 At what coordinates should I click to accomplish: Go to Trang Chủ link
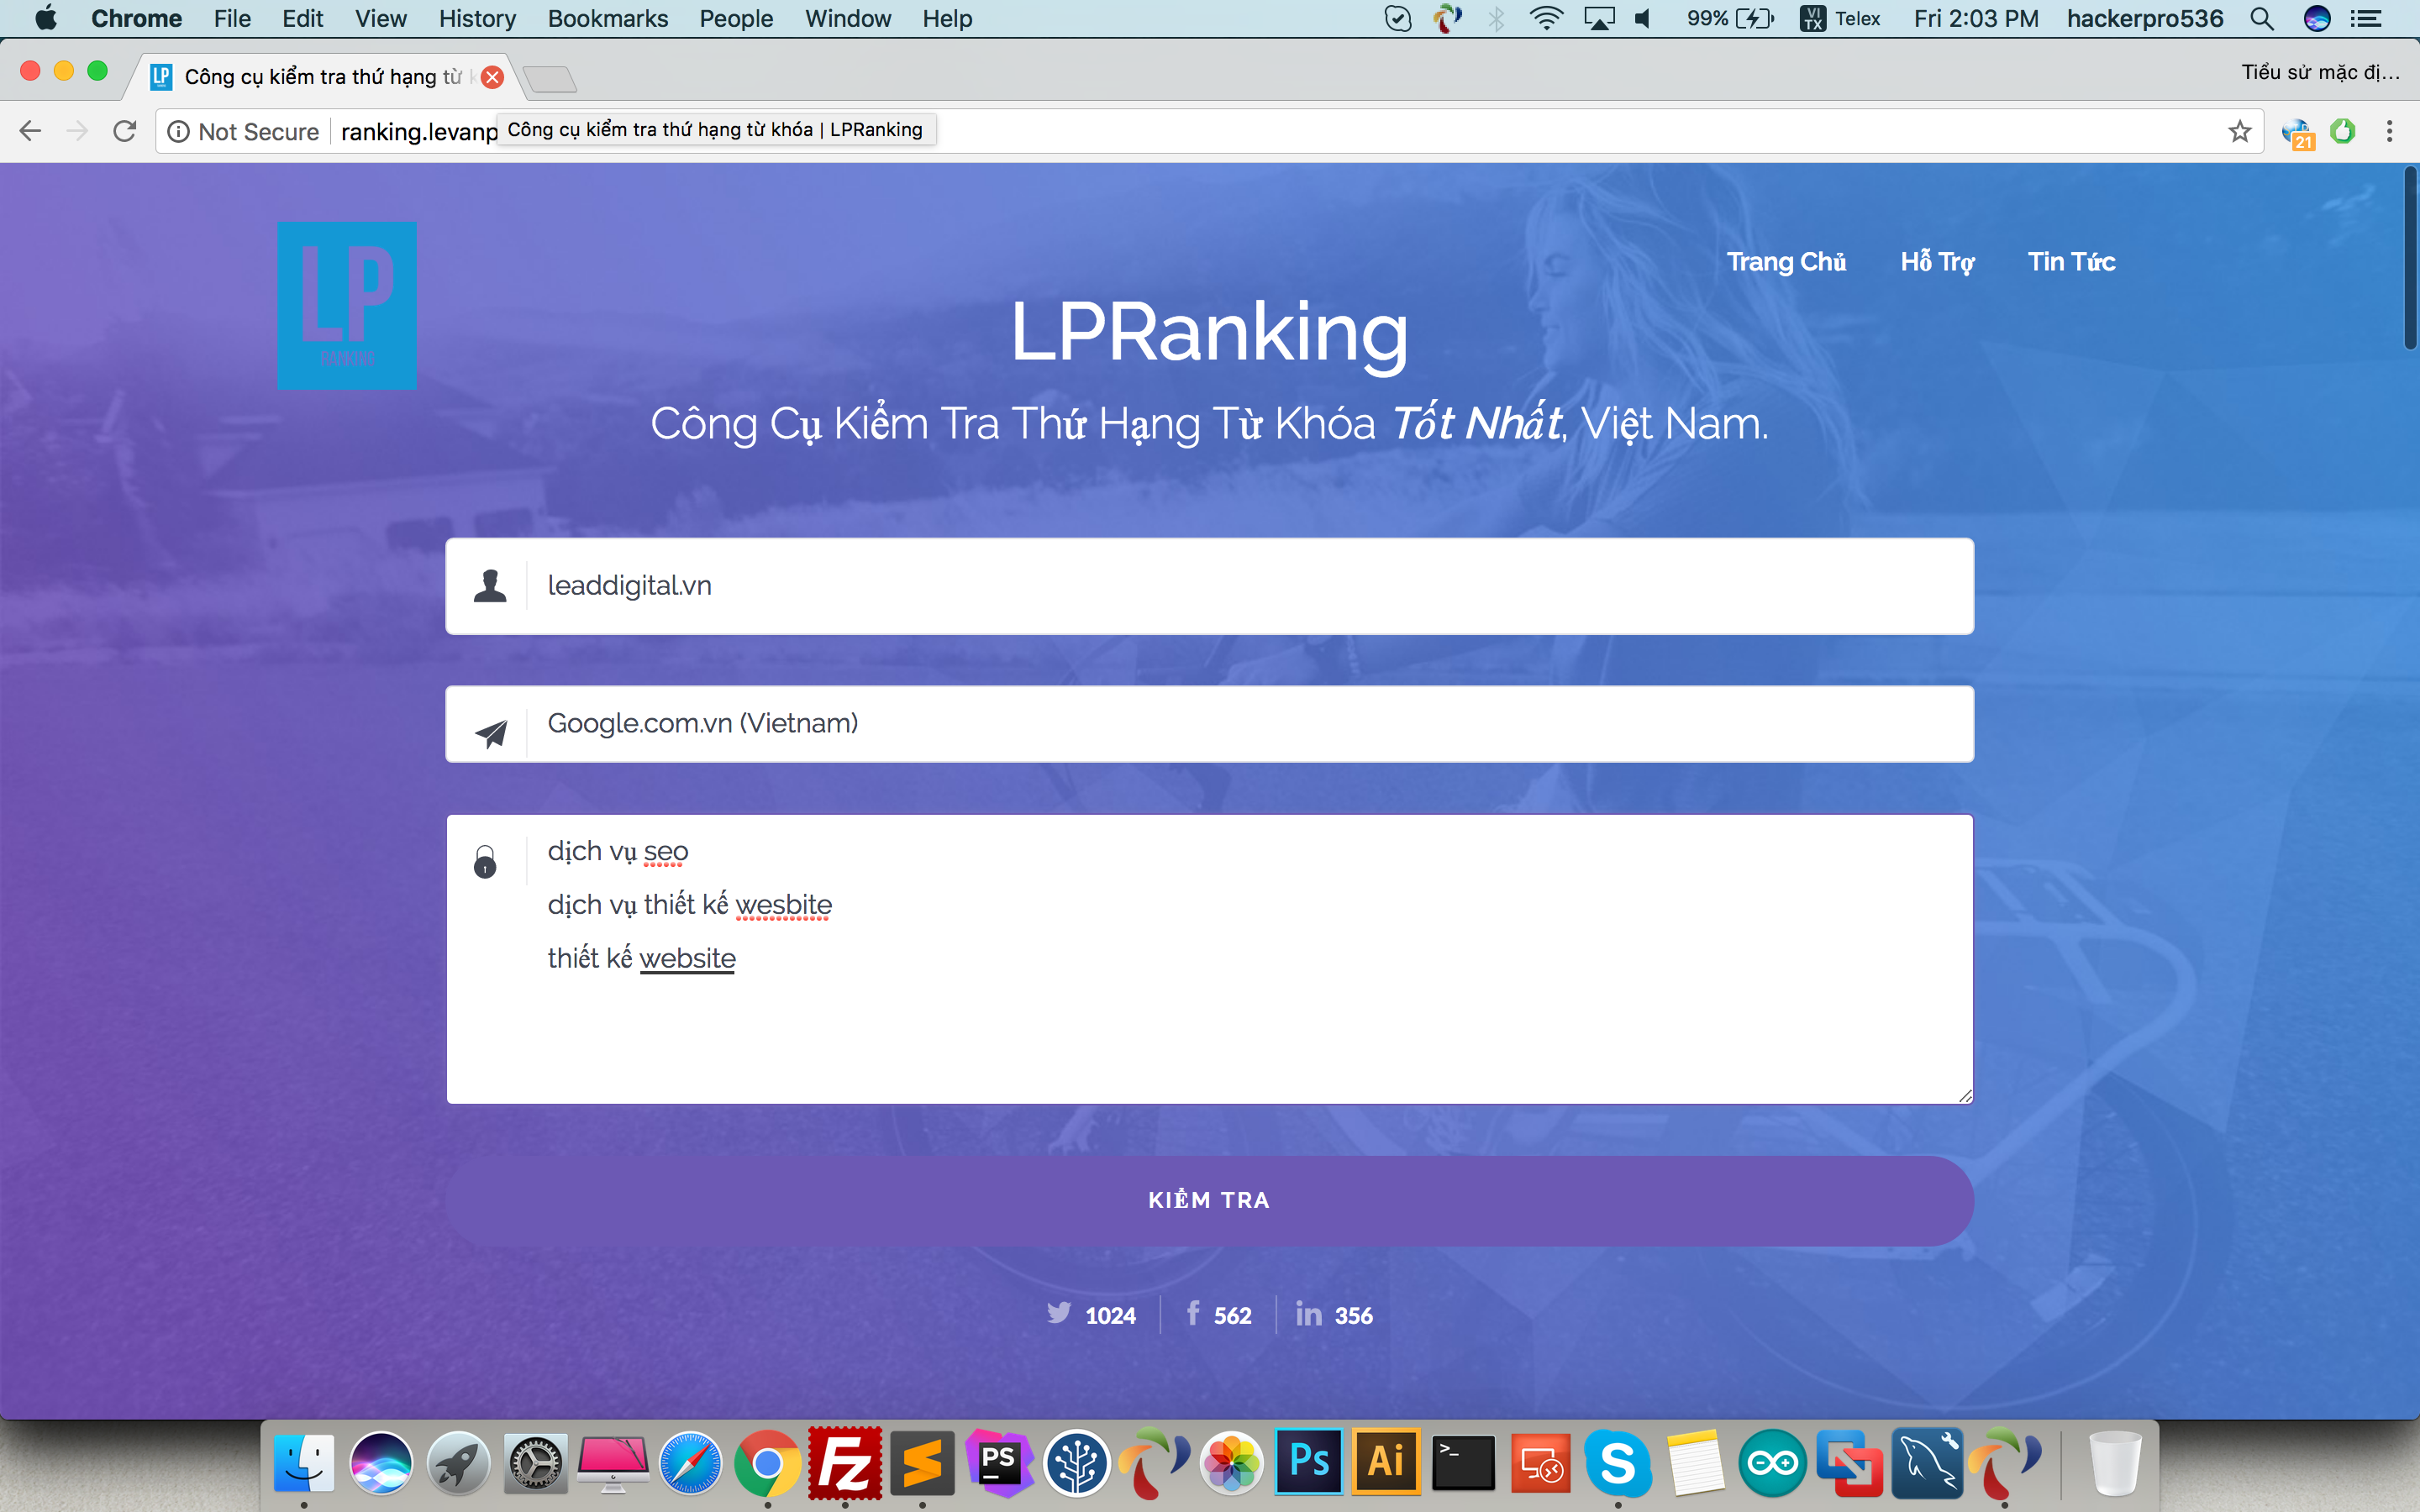click(1786, 262)
